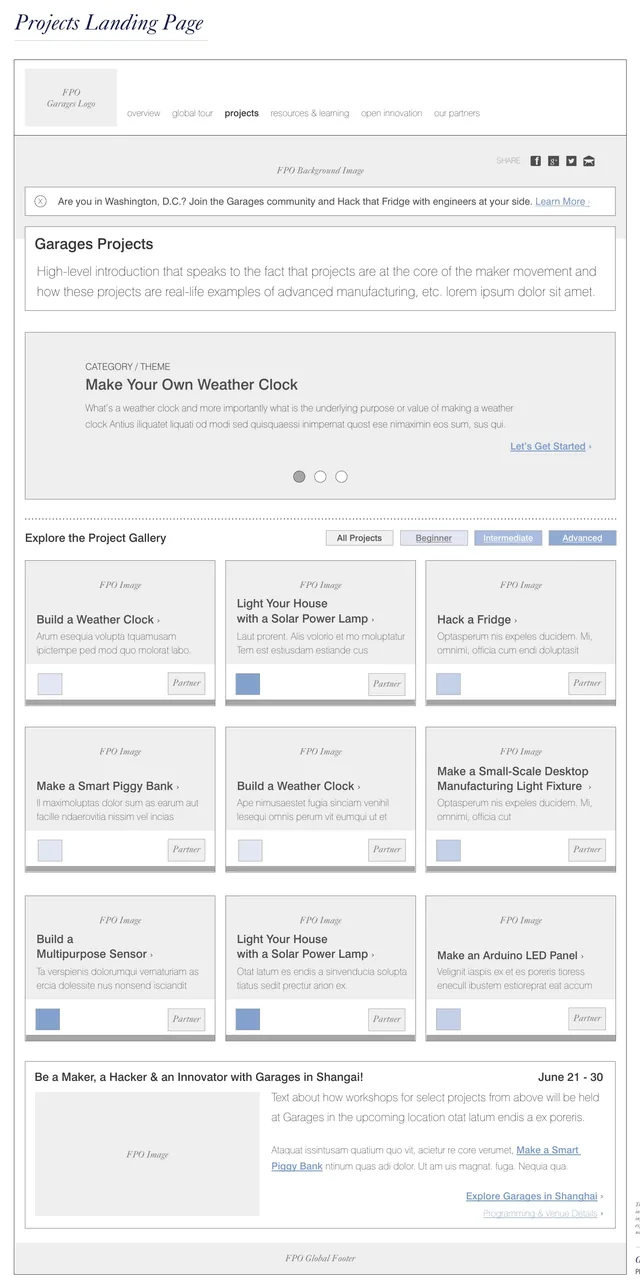This screenshot has width=640, height=1288.
Task: Select the projects nav item
Action: [x=242, y=113]
